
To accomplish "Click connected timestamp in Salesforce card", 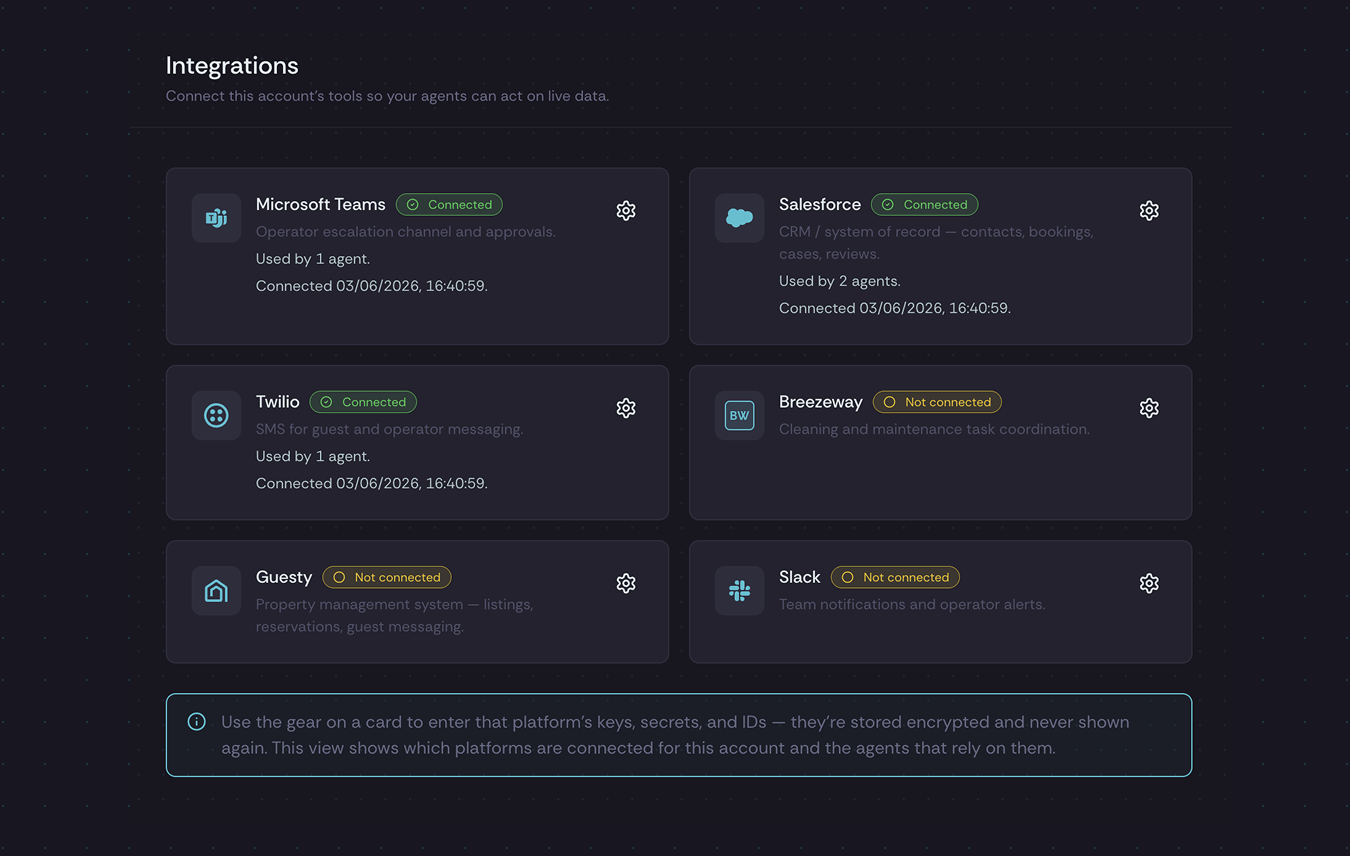I will 895,308.
